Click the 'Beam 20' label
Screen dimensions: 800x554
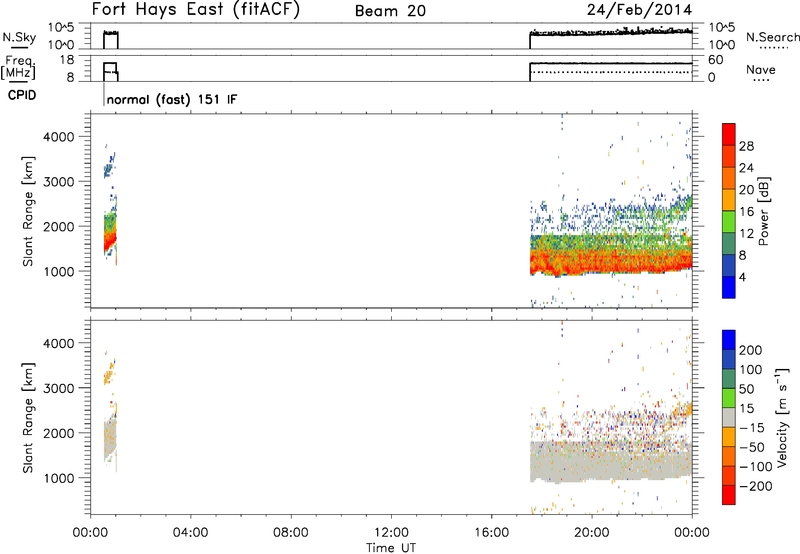pos(390,11)
